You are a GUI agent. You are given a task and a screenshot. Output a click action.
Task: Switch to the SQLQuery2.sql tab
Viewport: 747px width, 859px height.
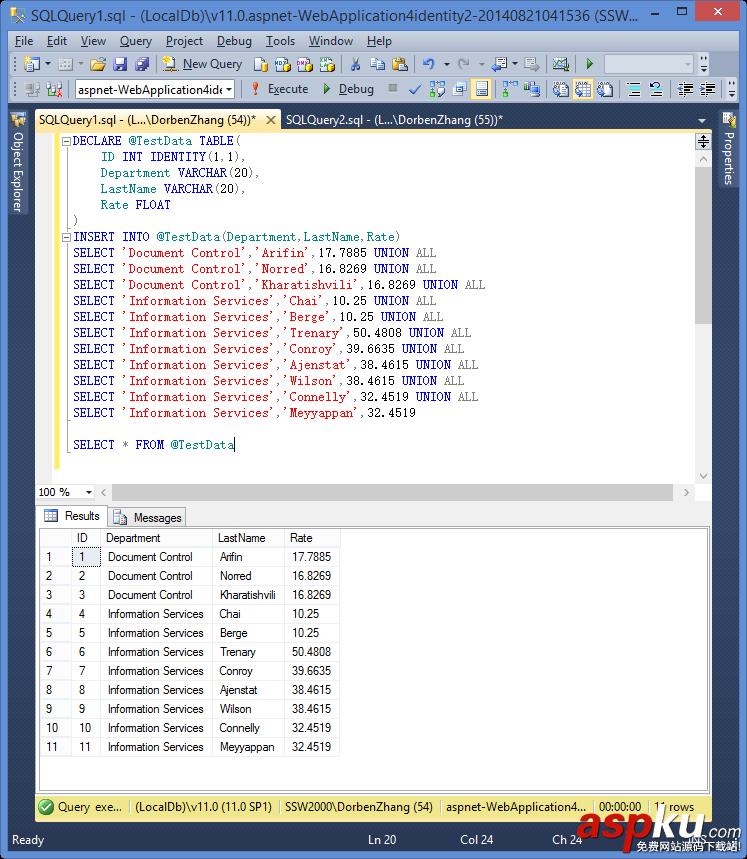point(394,120)
